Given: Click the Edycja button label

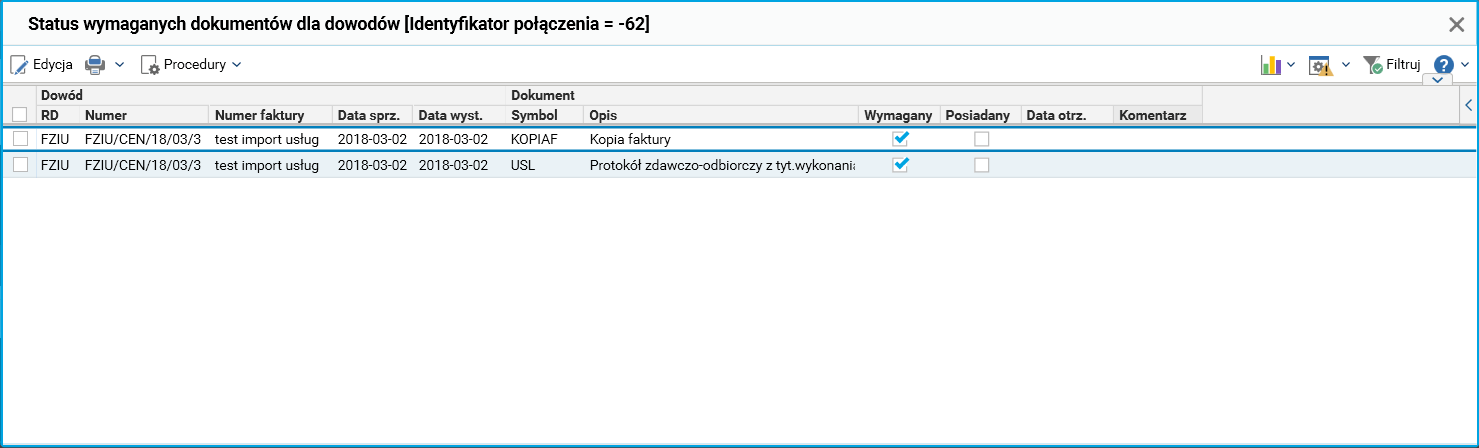Looking at the screenshot, I should point(53,65).
